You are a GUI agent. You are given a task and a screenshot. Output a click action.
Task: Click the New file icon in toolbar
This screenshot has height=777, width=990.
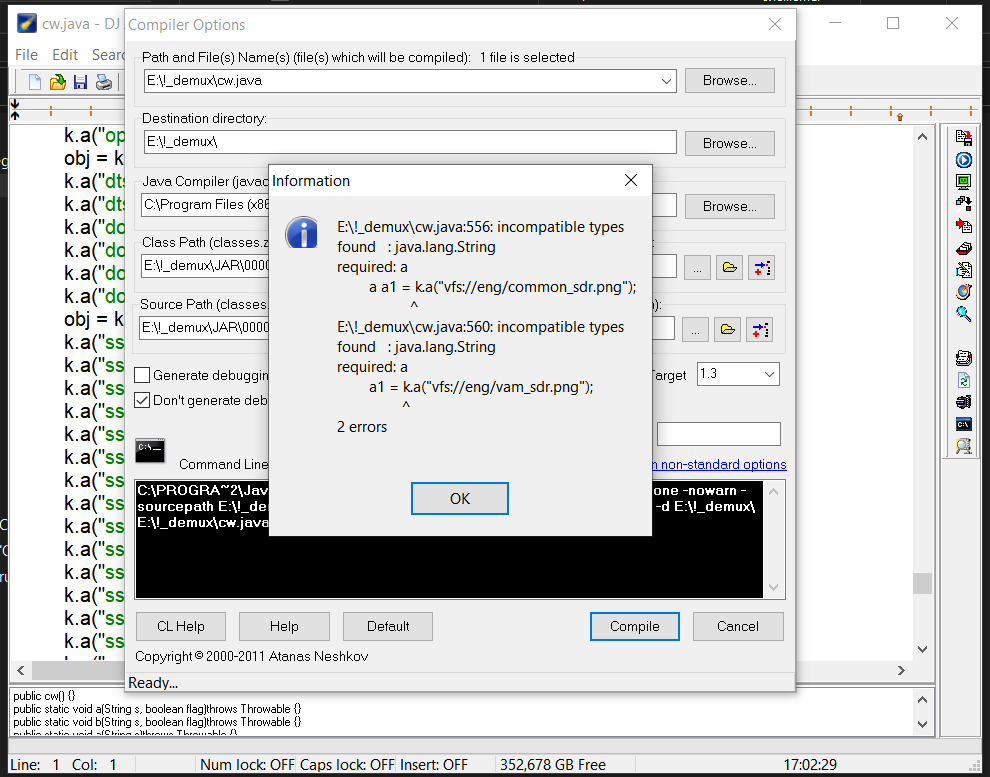pyautogui.click(x=35, y=82)
